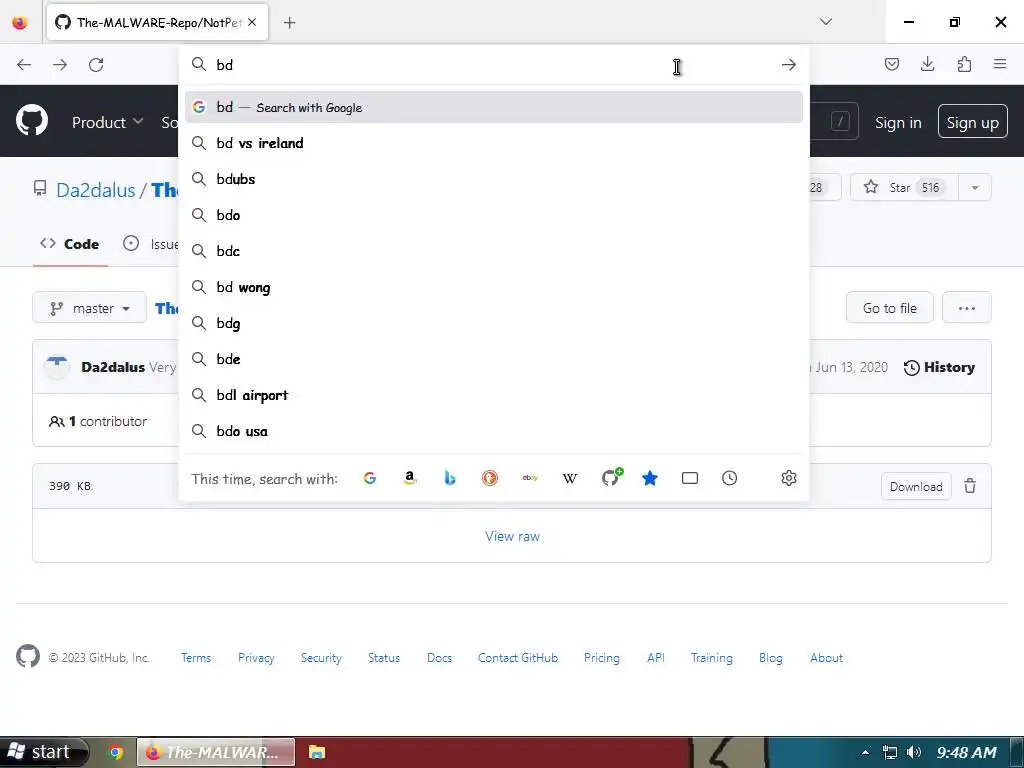Search this time with Wikipedia icon
This screenshot has width=1024, height=768.
[x=569, y=478]
